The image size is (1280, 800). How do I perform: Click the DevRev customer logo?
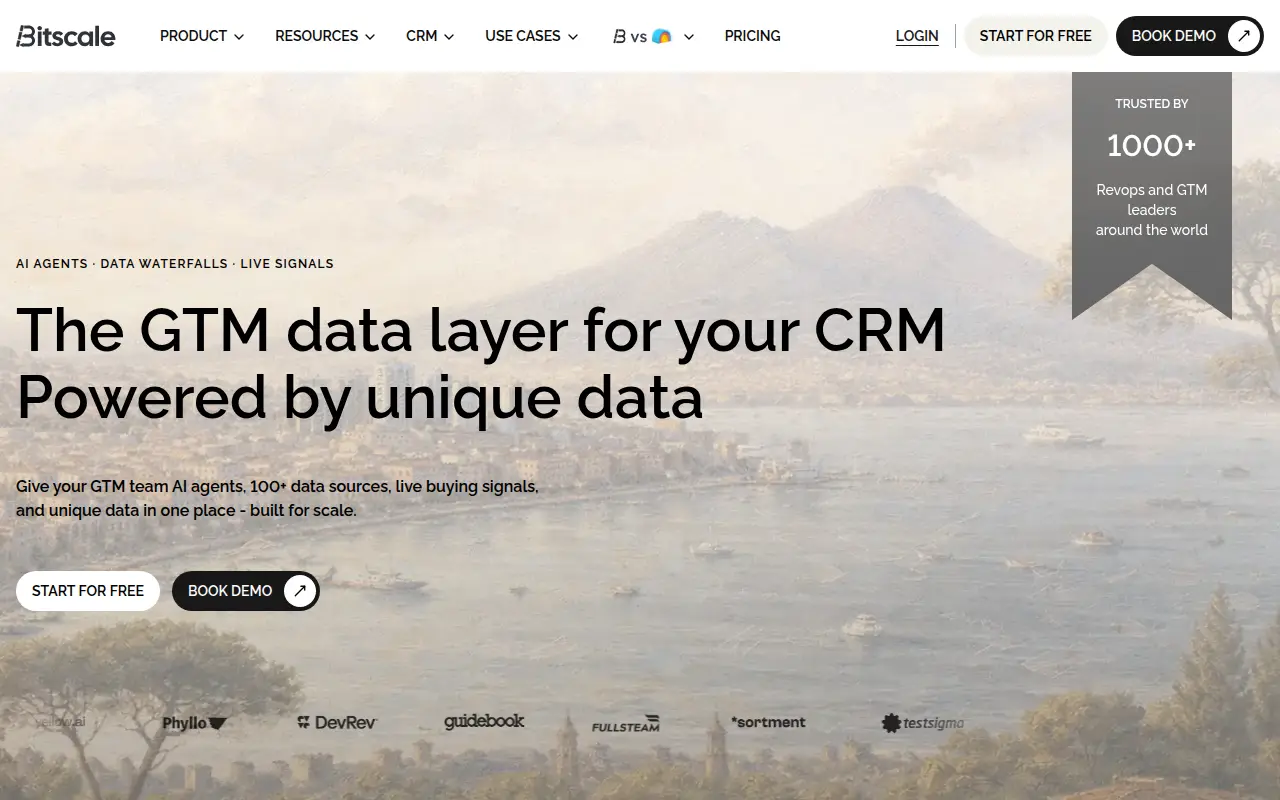[337, 722]
